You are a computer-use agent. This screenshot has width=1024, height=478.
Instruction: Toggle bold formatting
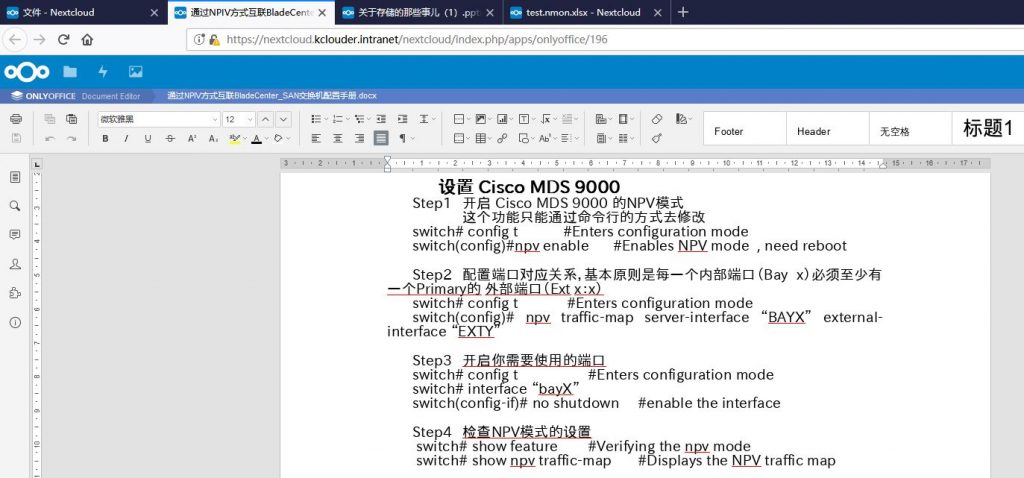(x=105, y=138)
